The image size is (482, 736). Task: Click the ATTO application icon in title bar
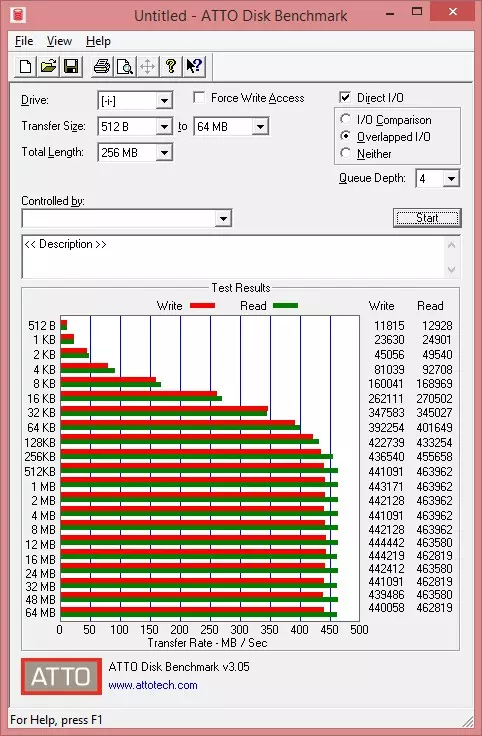[x=18, y=14]
